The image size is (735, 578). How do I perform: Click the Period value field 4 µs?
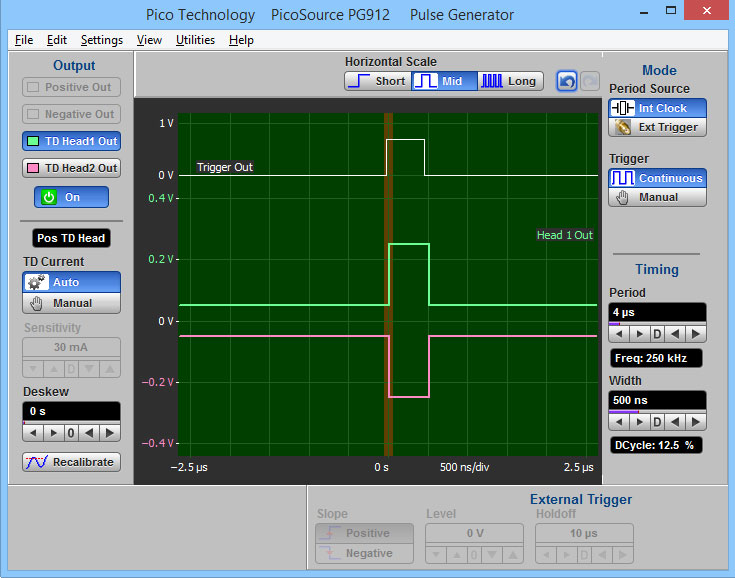click(657, 312)
